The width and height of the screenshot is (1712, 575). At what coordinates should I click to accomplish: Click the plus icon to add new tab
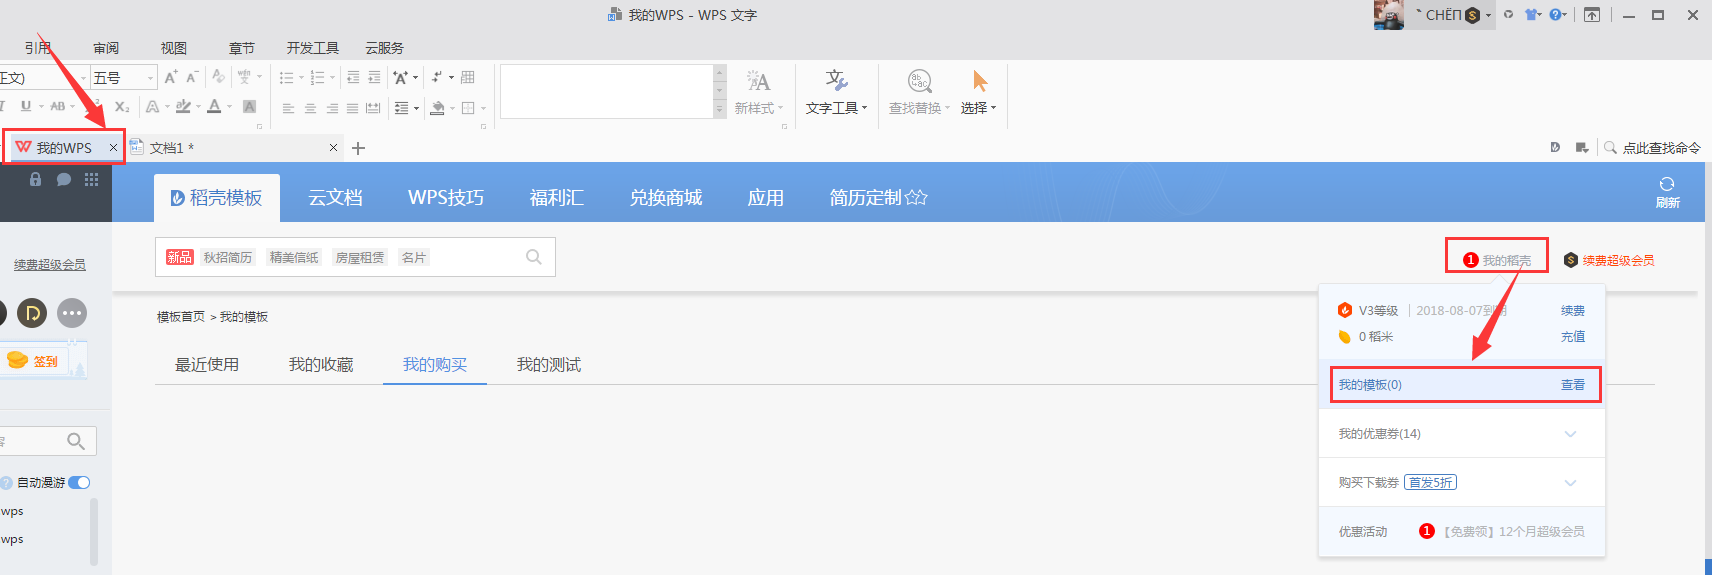(358, 148)
